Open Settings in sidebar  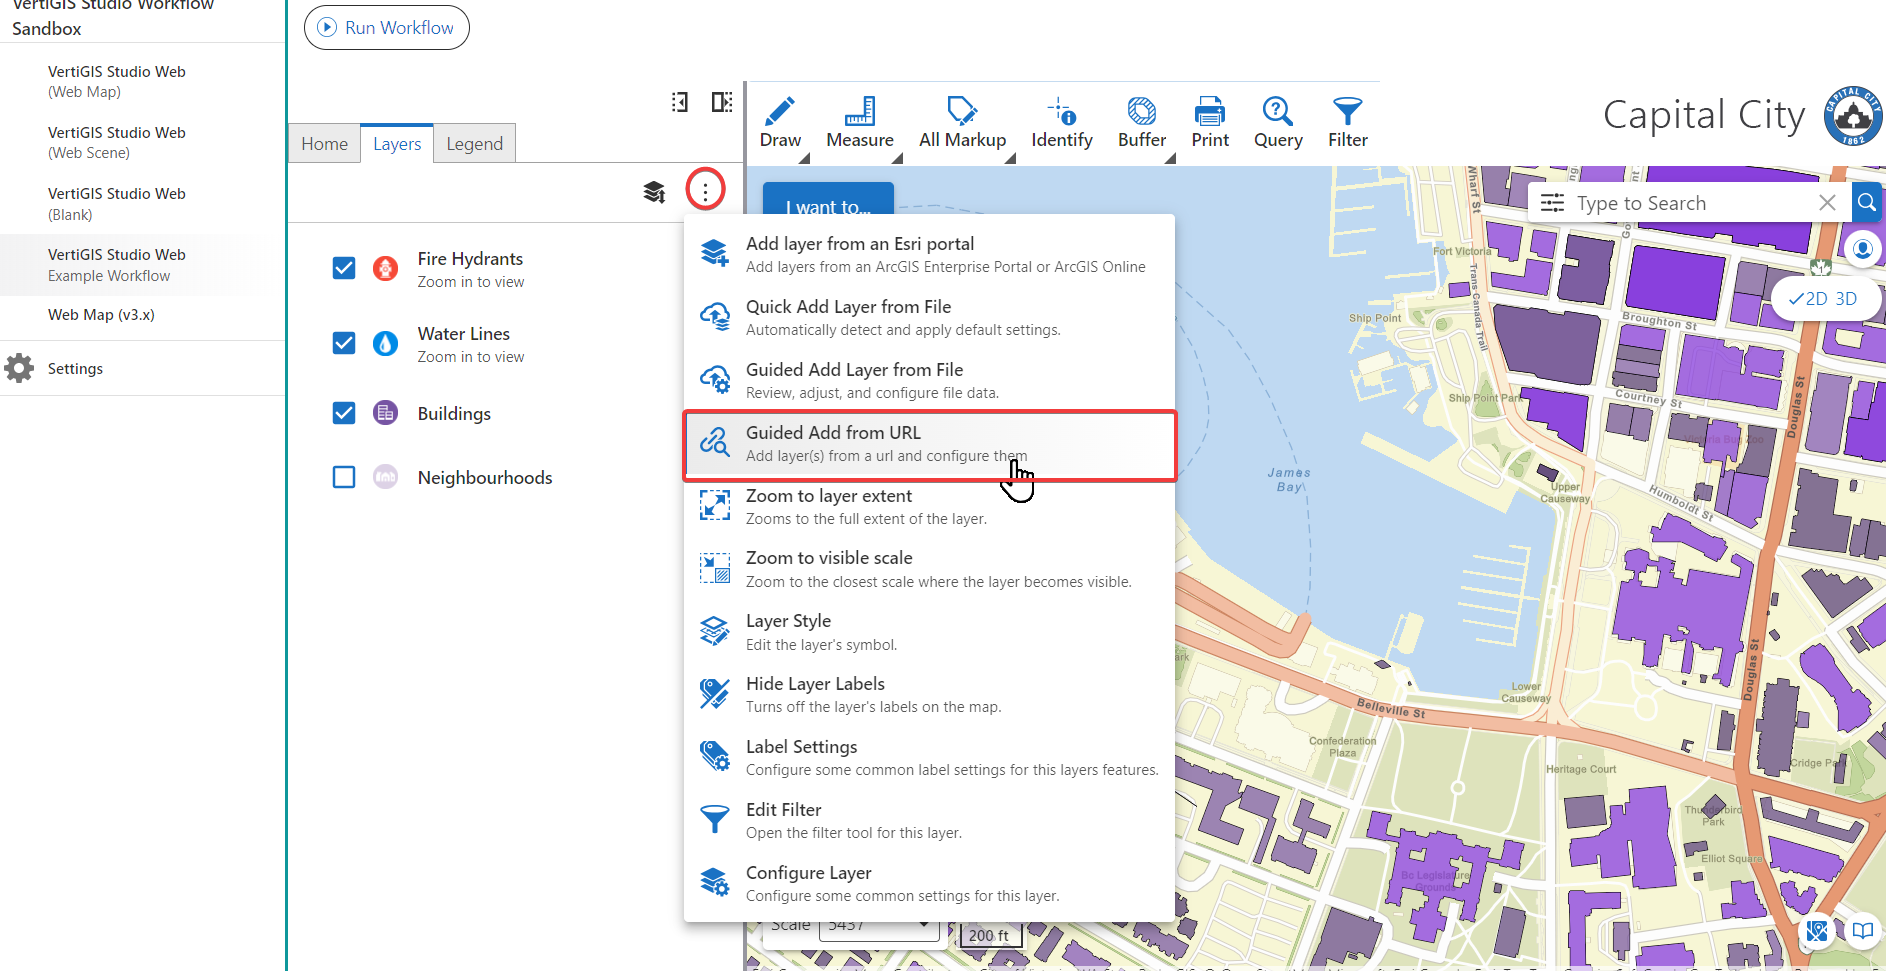tap(143, 368)
